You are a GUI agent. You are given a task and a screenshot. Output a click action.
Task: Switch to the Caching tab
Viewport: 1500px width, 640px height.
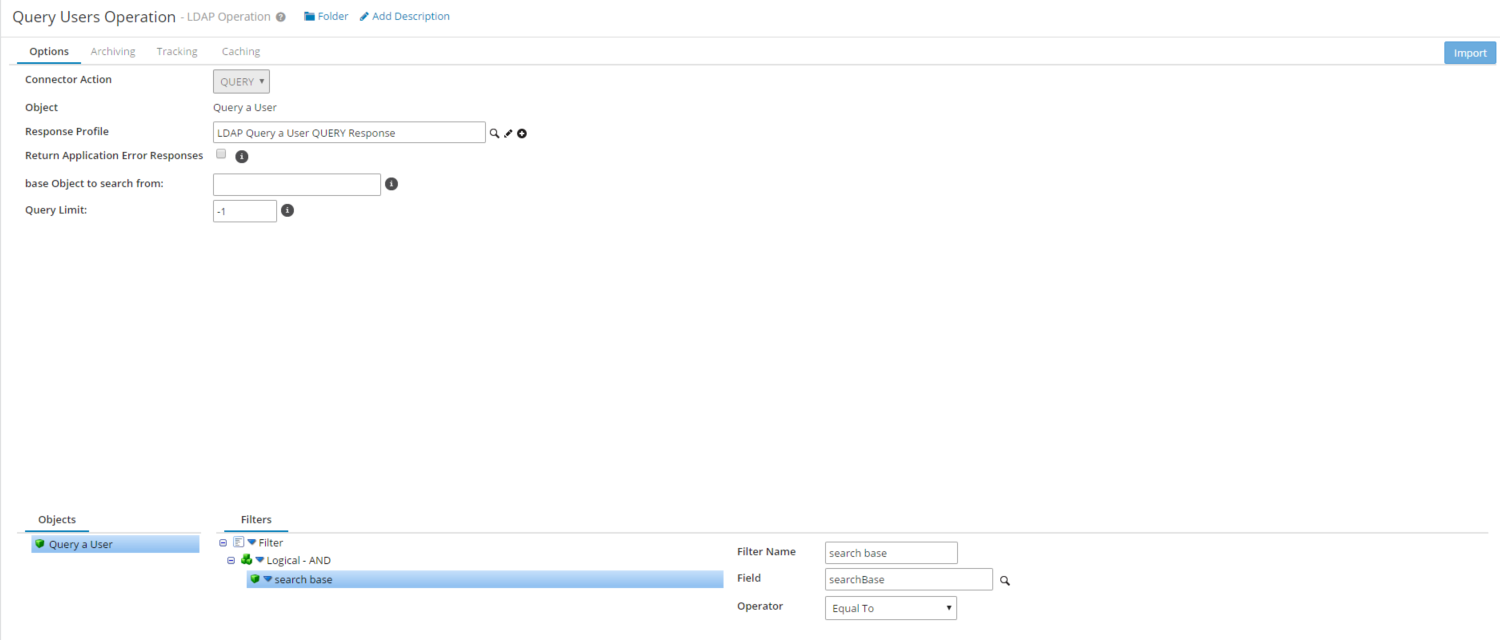point(240,51)
